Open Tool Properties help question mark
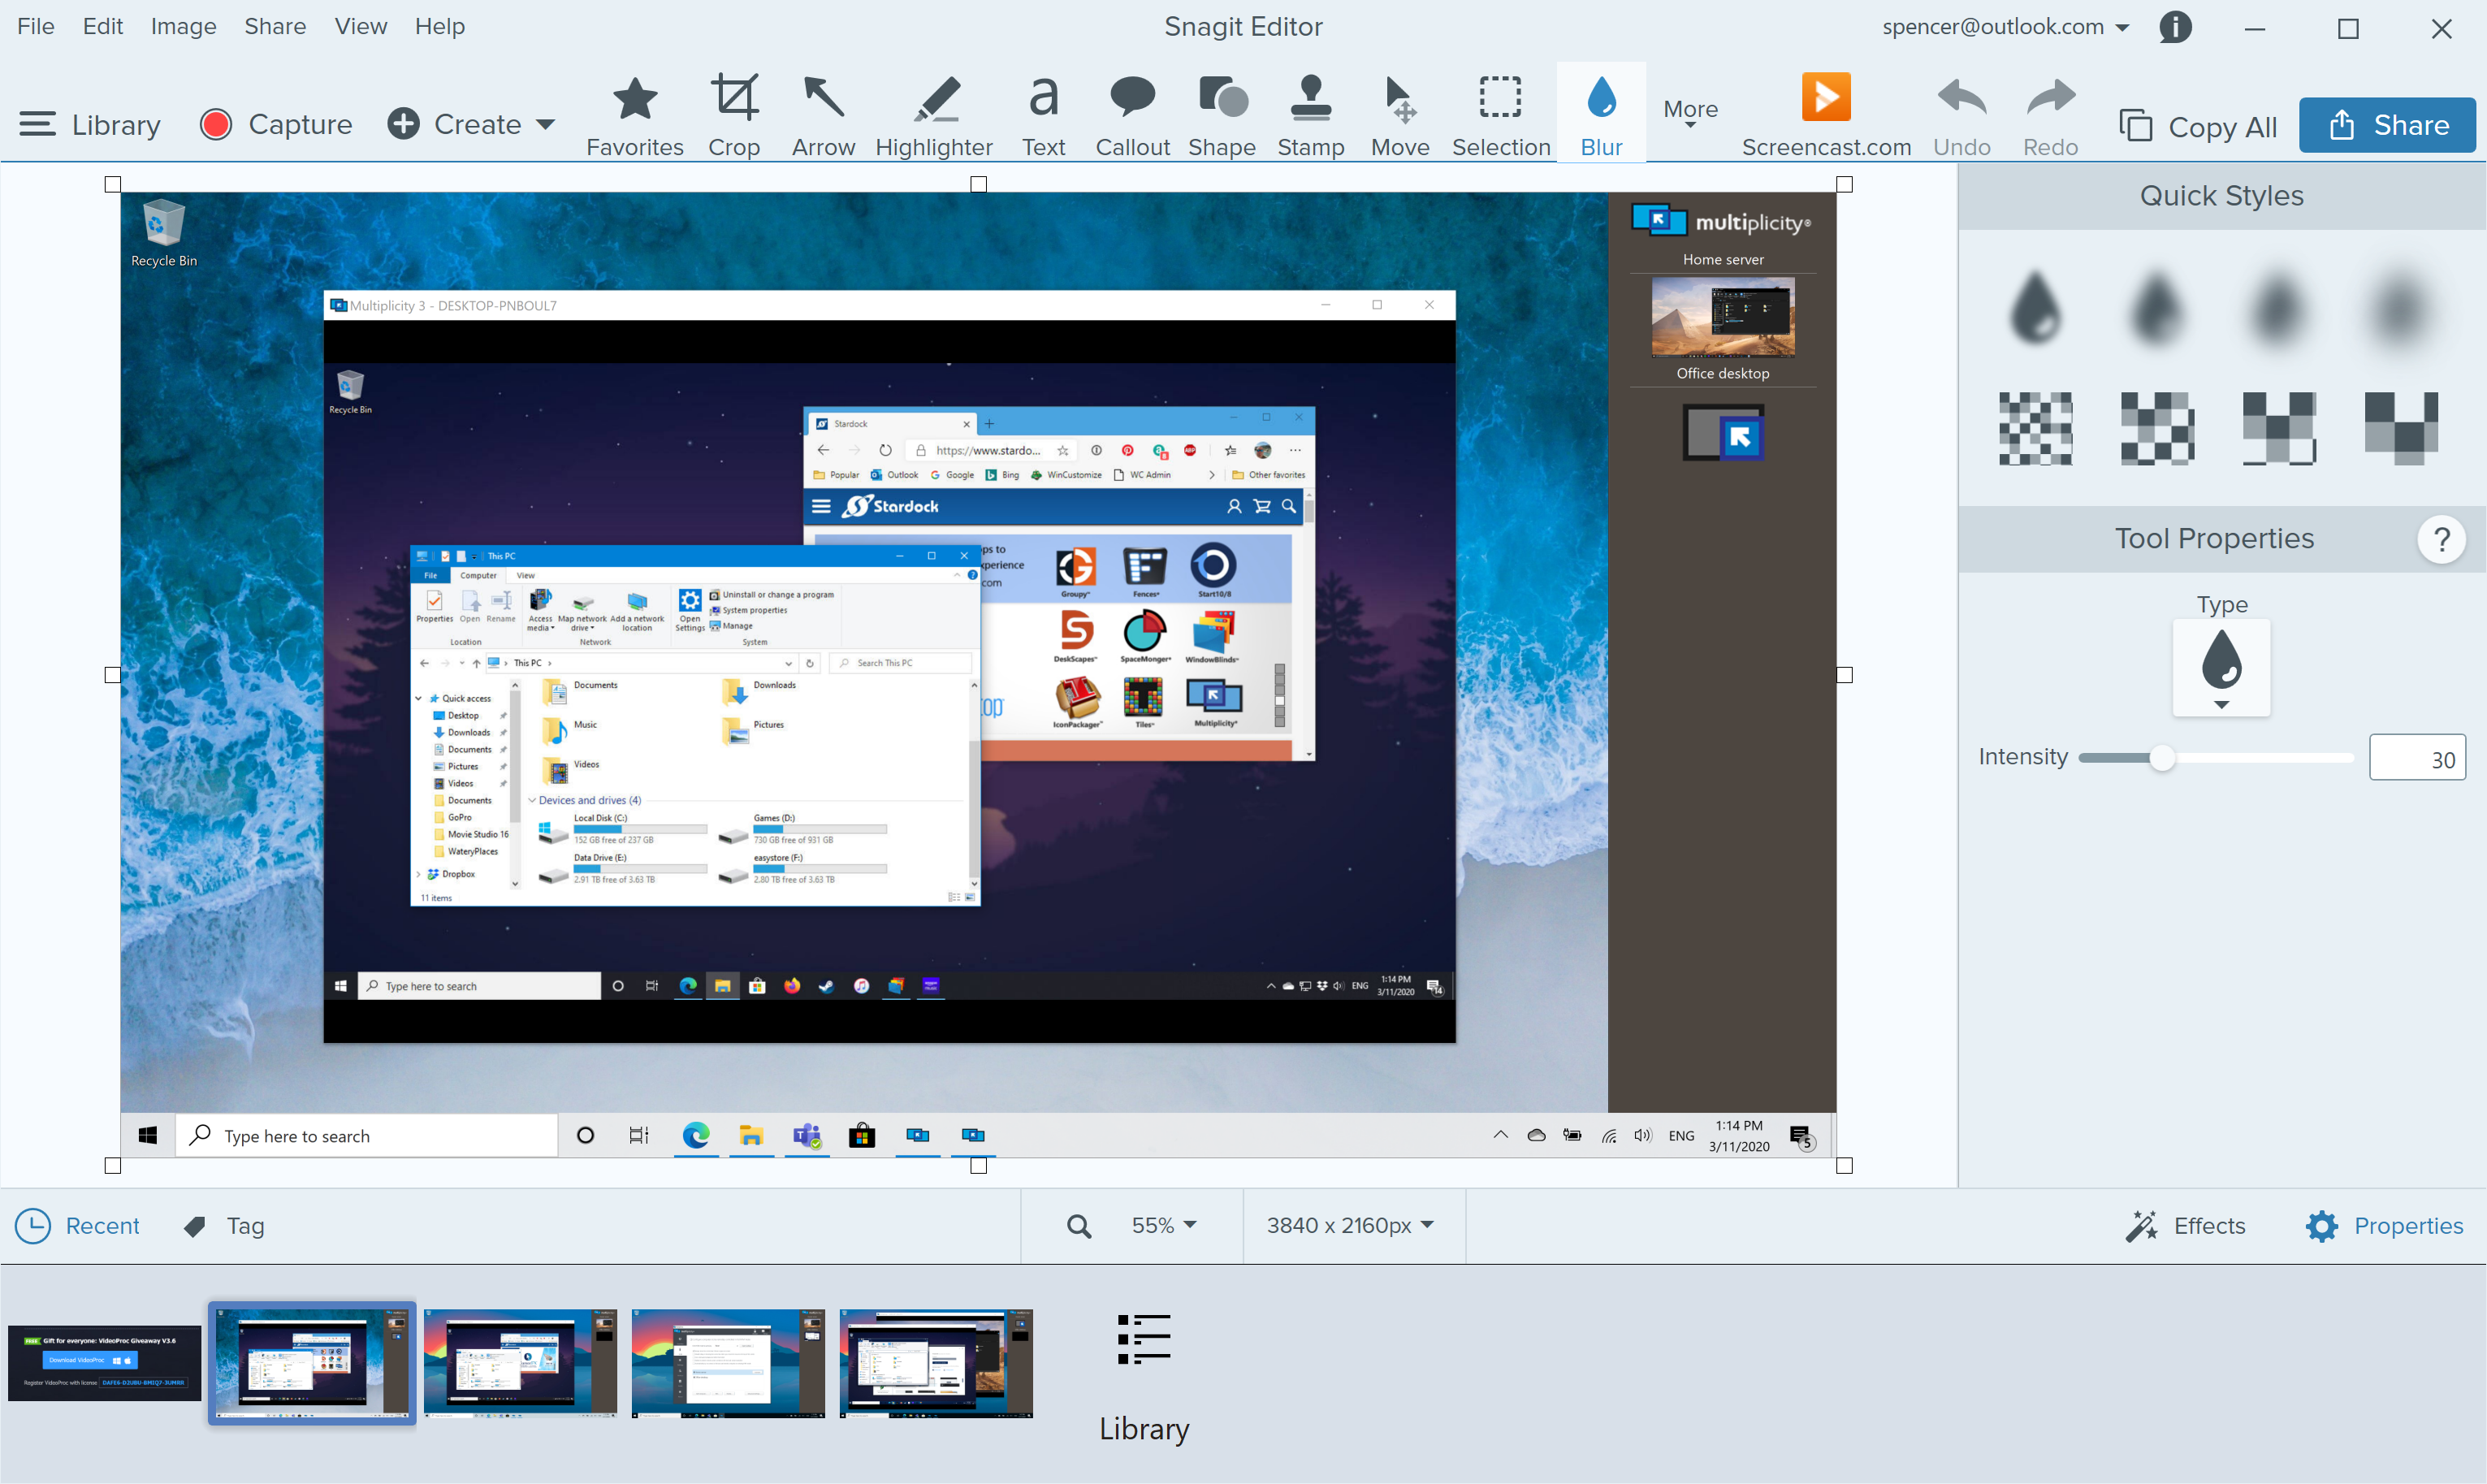 [2441, 539]
